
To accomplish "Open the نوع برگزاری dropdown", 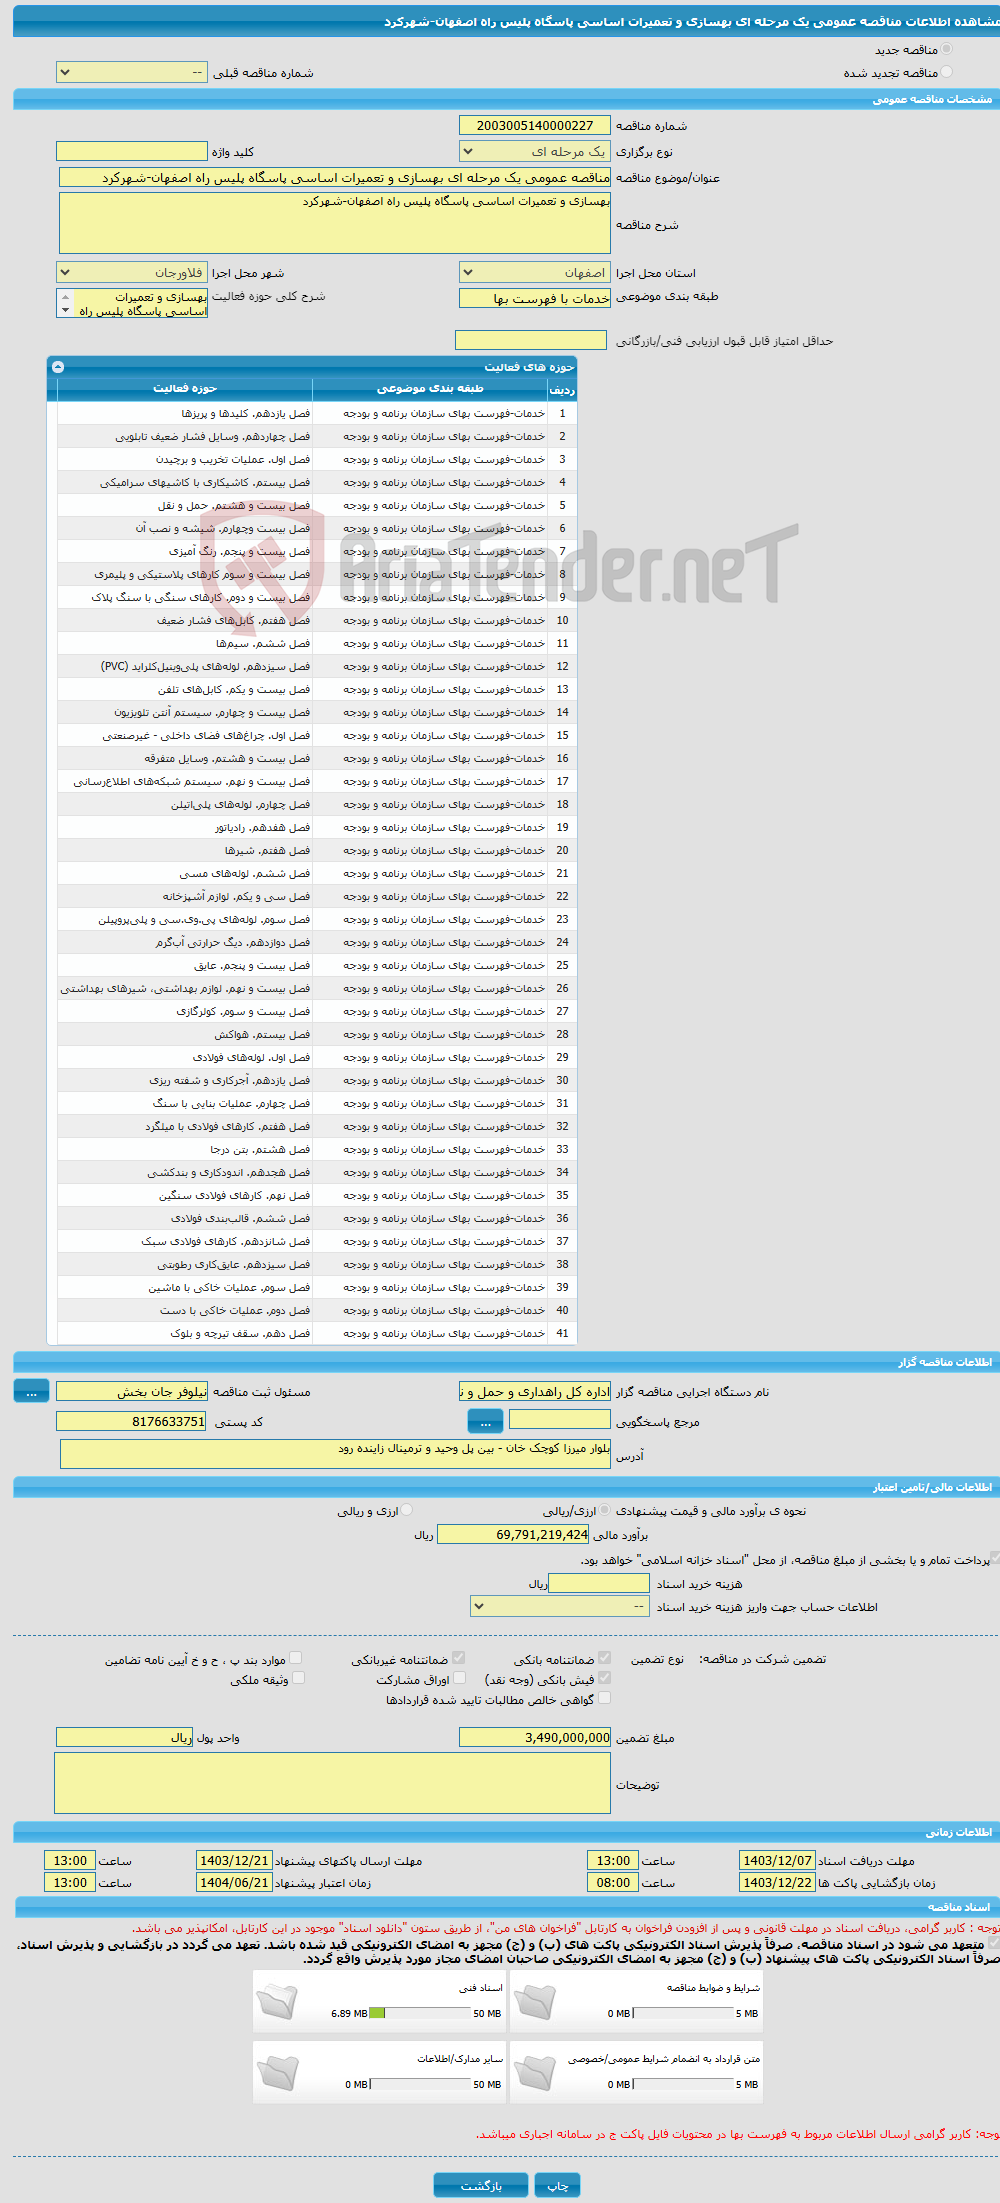I will [x=535, y=151].
